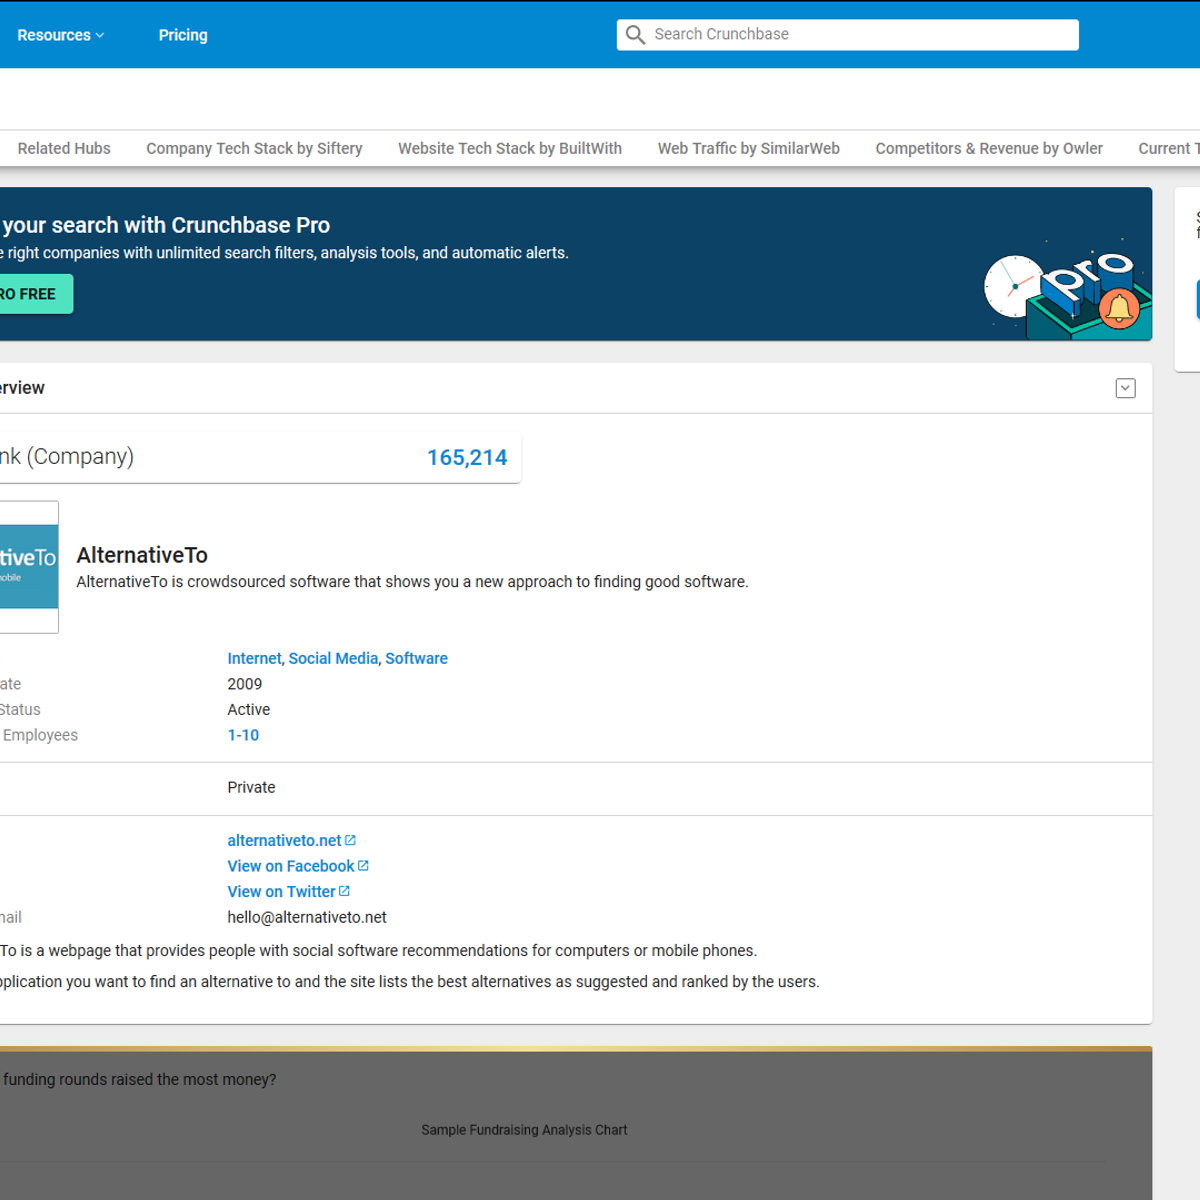This screenshot has height=1200, width=1200.
Task: Click the external-link icon beside alternativeto.net
Action: pos(350,840)
